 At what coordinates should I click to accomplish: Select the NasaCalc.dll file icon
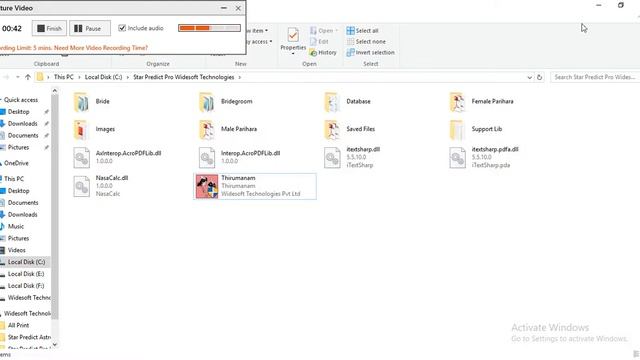[x=81, y=187]
